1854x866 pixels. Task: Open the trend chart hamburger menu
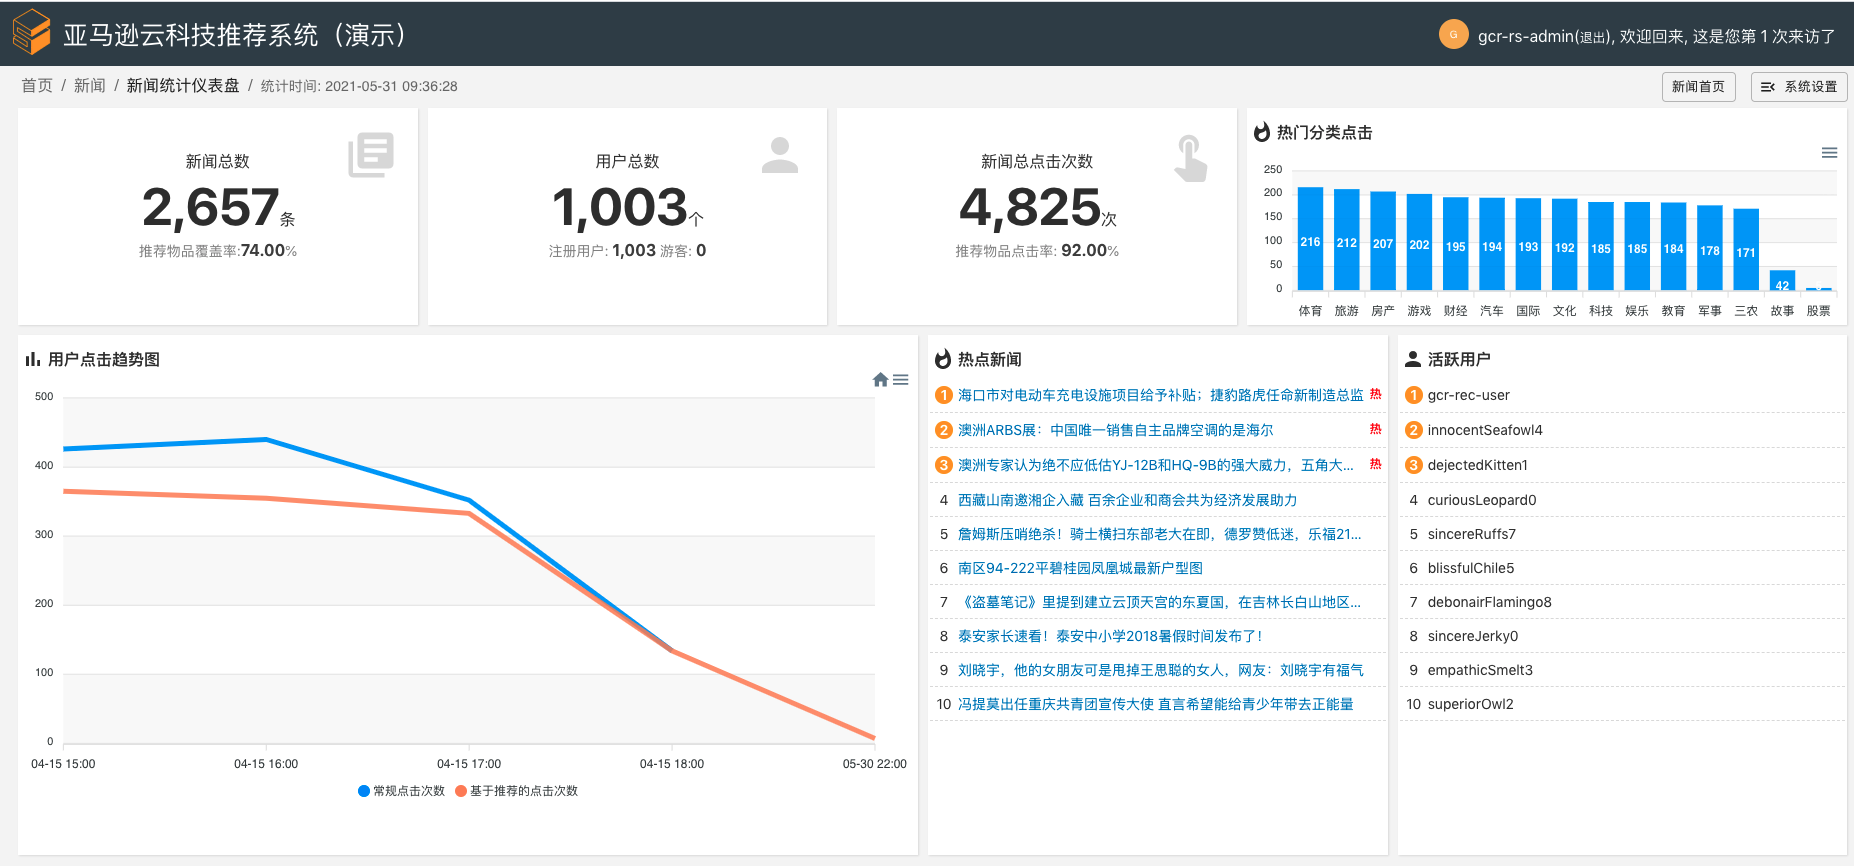click(901, 380)
